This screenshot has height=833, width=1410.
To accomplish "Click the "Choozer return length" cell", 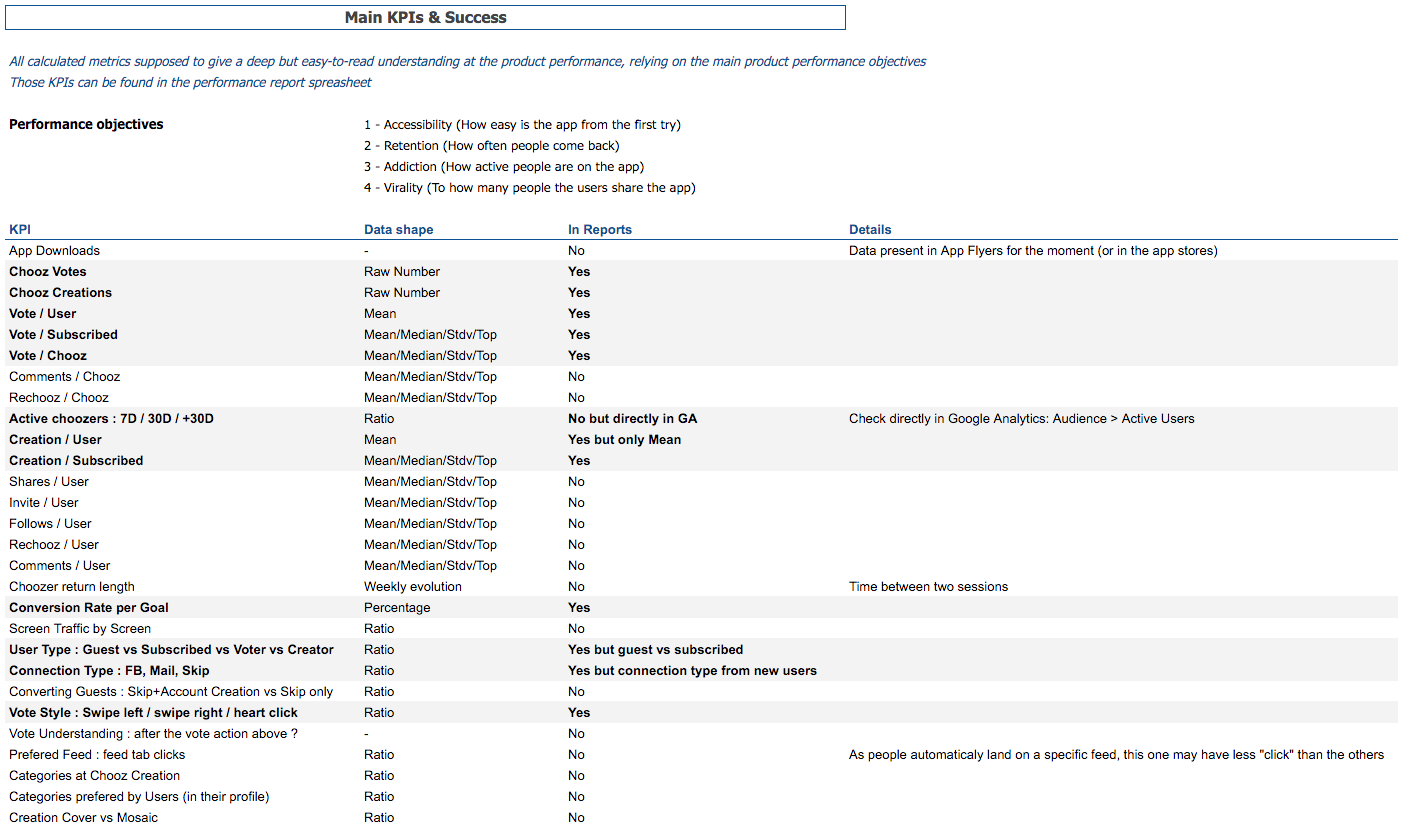I will coord(72,587).
